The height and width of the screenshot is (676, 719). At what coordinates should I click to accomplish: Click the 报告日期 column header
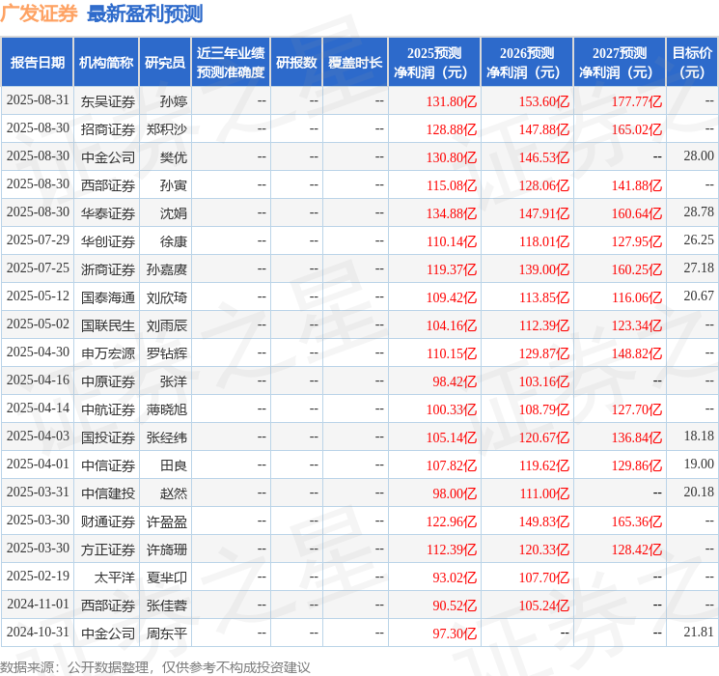click(x=37, y=62)
